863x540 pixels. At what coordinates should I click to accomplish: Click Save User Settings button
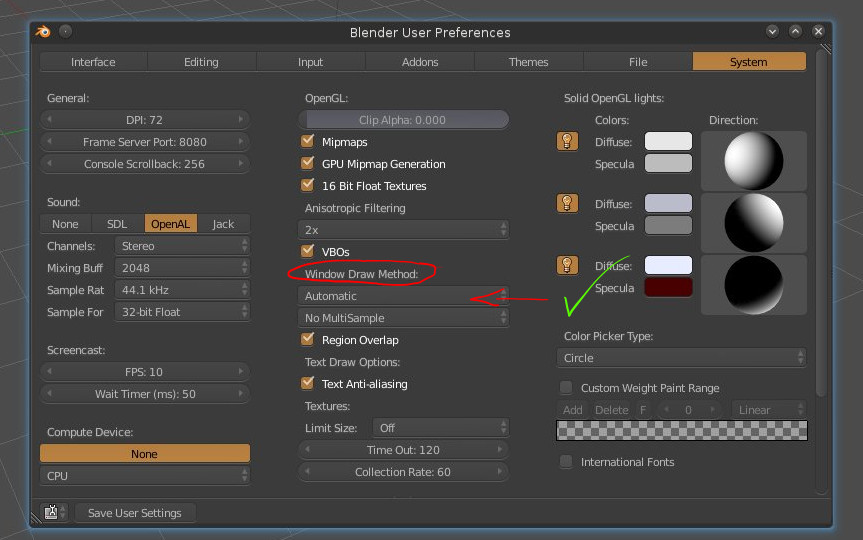tap(135, 513)
